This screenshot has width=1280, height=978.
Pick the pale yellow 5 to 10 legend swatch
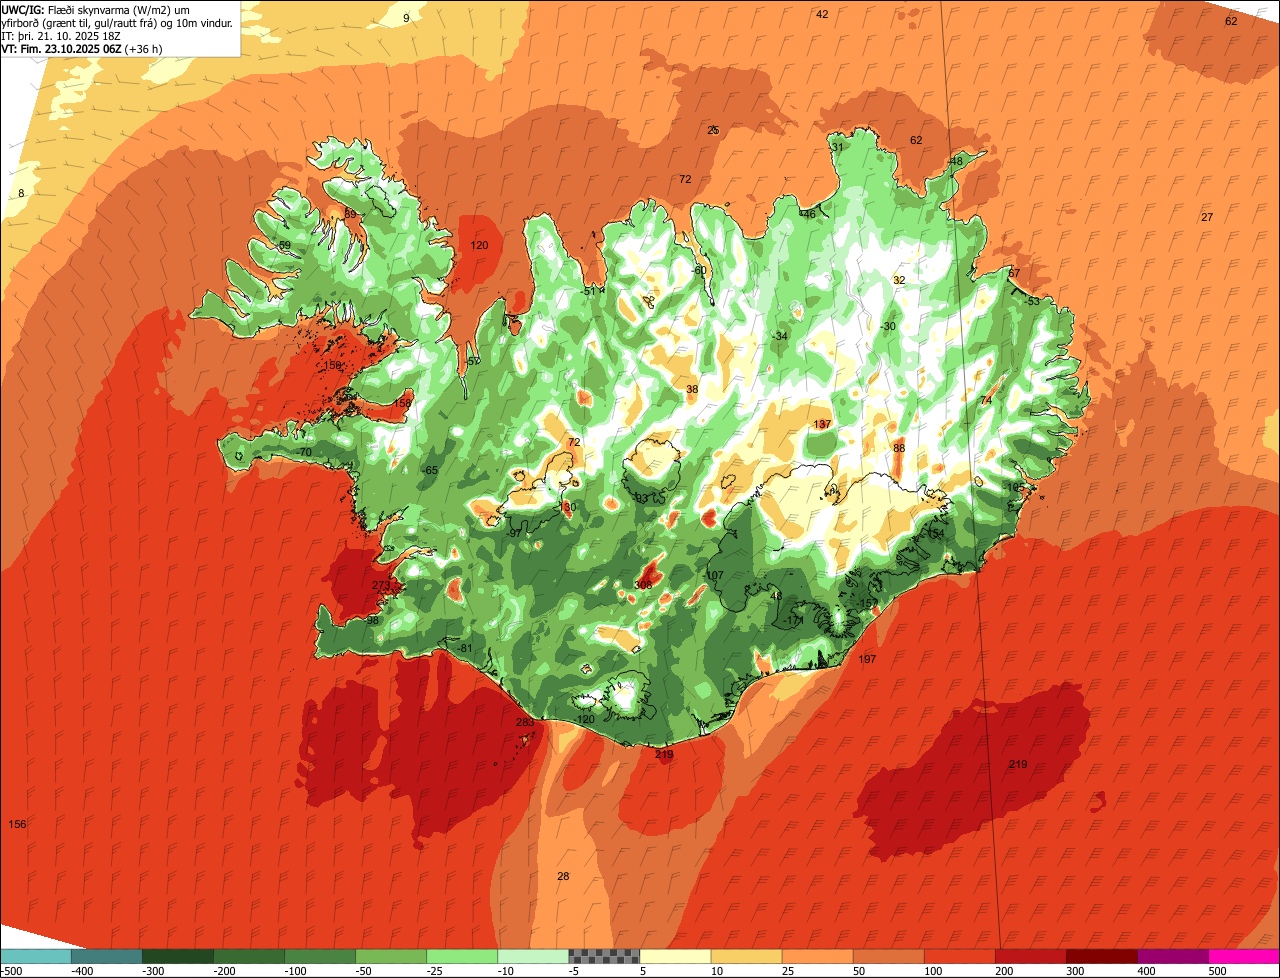pos(674,956)
